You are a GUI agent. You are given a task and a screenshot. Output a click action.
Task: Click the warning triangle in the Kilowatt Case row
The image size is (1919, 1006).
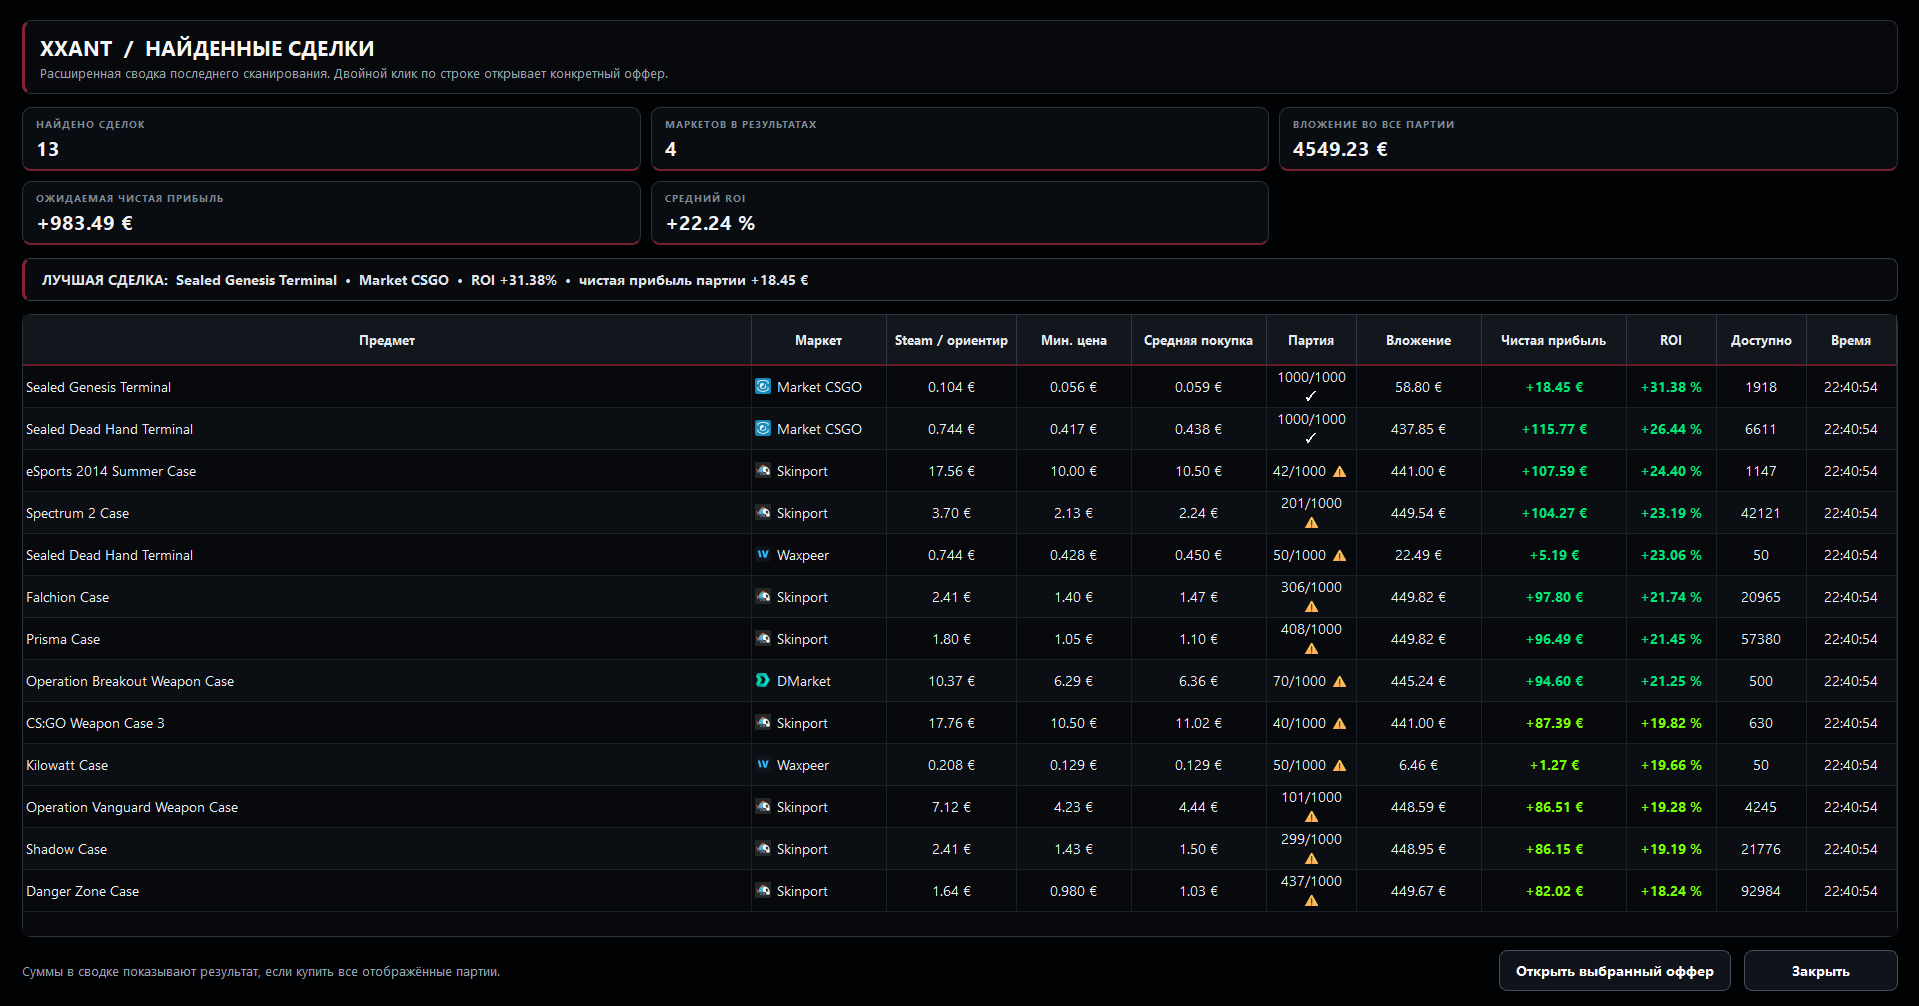tap(1339, 765)
